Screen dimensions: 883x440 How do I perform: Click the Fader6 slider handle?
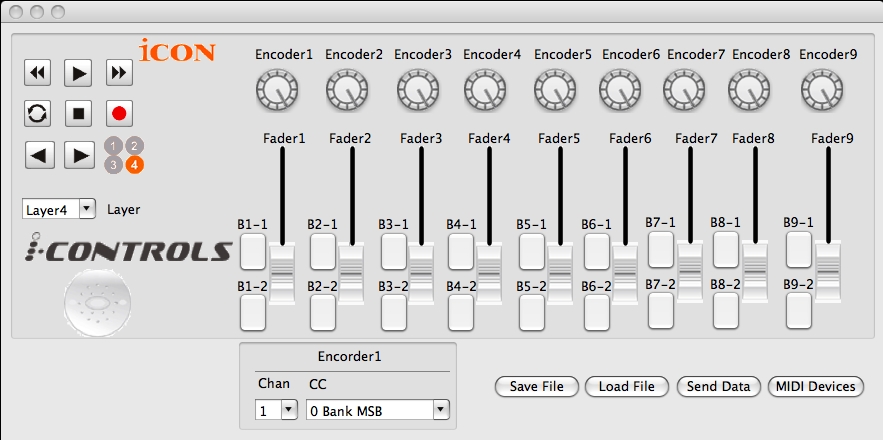point(625,274)
